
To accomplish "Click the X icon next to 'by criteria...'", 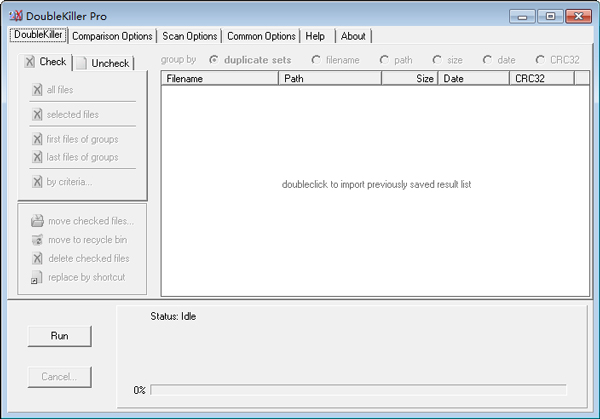I will point(37,181).
